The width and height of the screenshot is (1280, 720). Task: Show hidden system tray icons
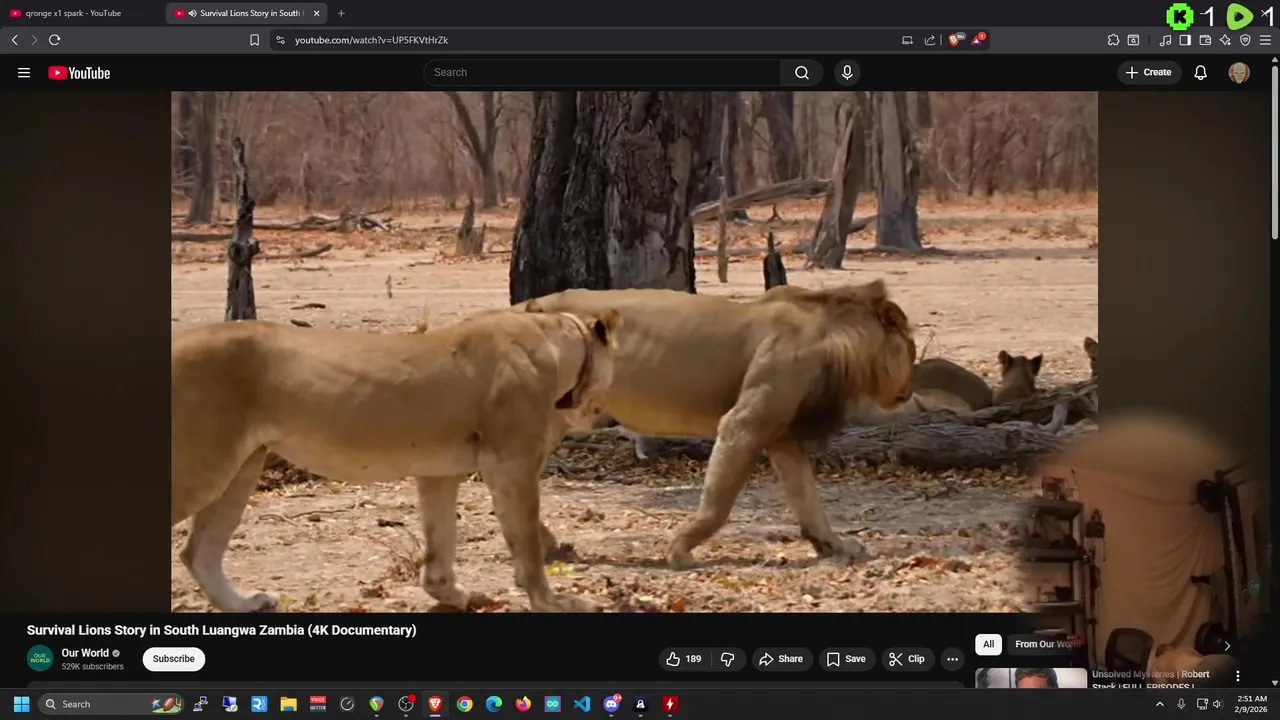point(1160,704)
